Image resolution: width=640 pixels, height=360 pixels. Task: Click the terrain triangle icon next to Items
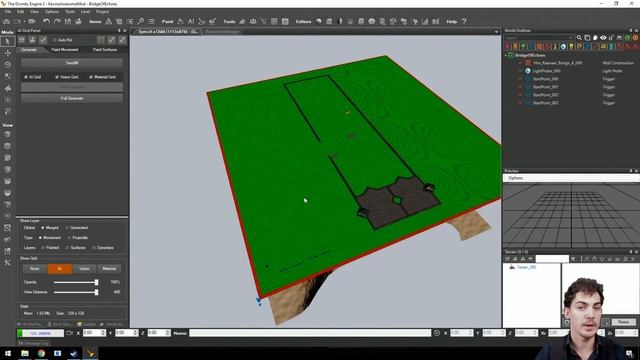pos(108,21)
